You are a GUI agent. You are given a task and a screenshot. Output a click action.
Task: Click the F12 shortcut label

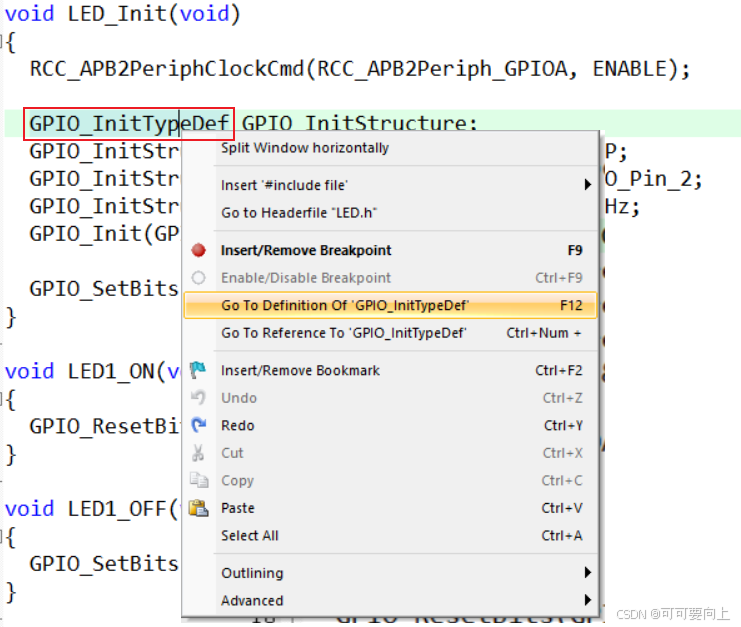(571, 305)
